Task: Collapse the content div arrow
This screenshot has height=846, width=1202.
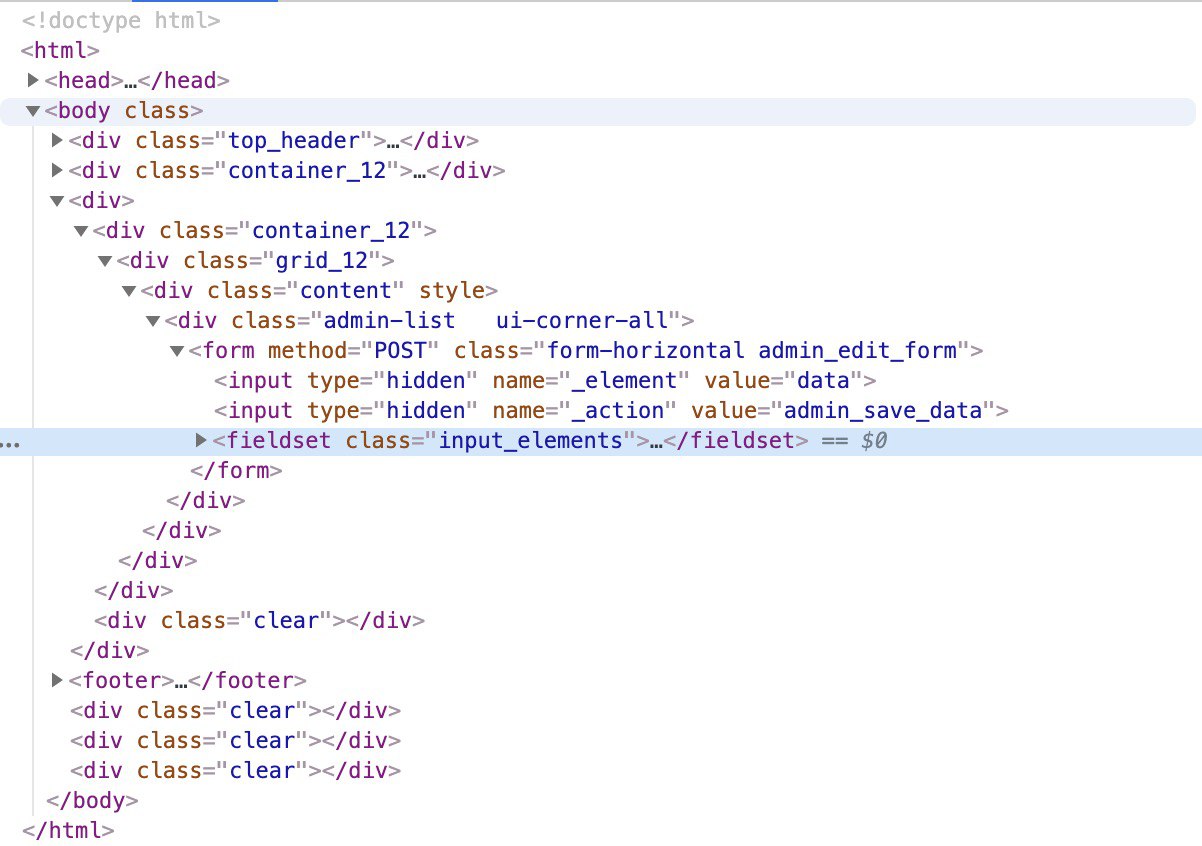Action: pos(130,290)
